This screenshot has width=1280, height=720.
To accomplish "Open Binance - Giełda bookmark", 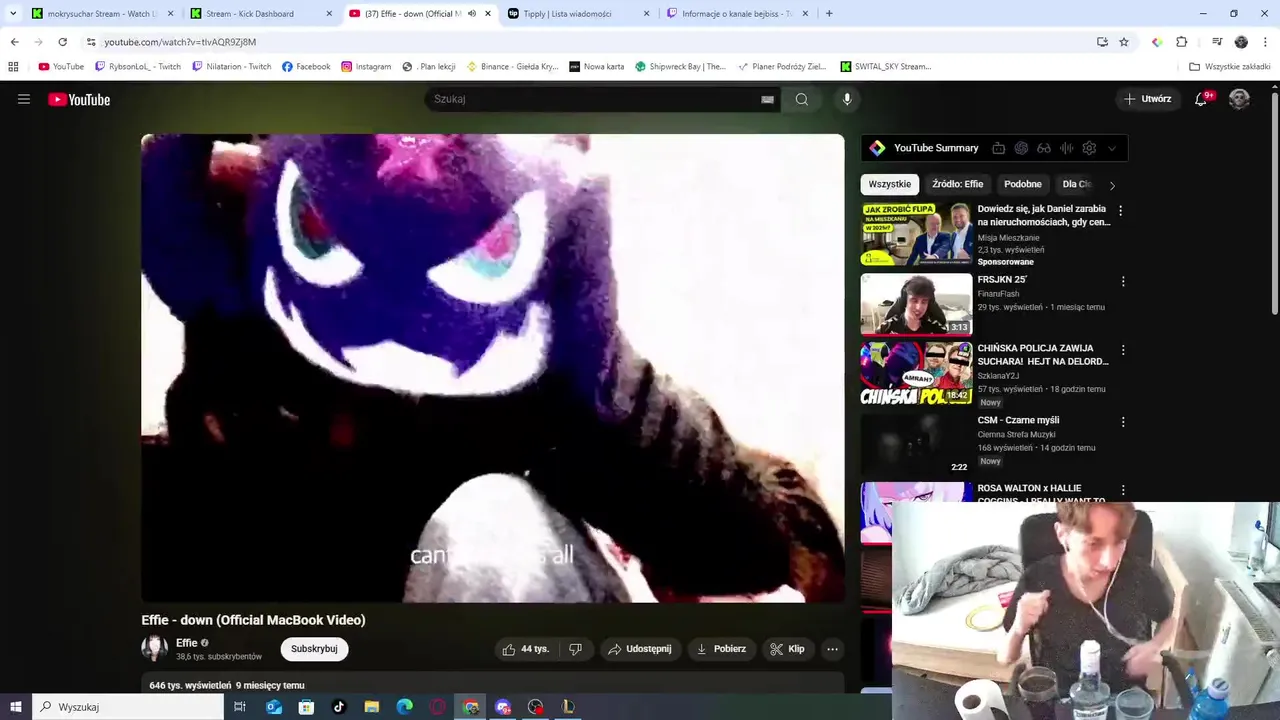I will tap(513, 67).
